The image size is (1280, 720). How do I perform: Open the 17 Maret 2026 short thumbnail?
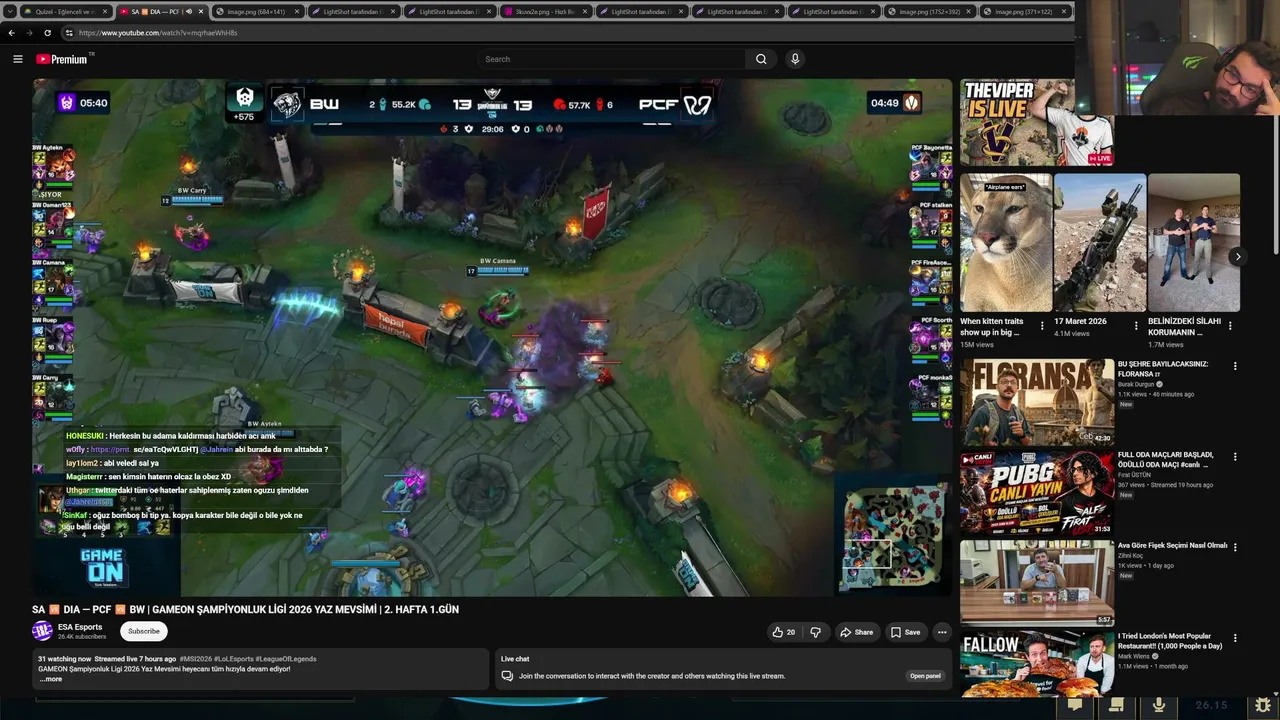(x=1100, y=243)
